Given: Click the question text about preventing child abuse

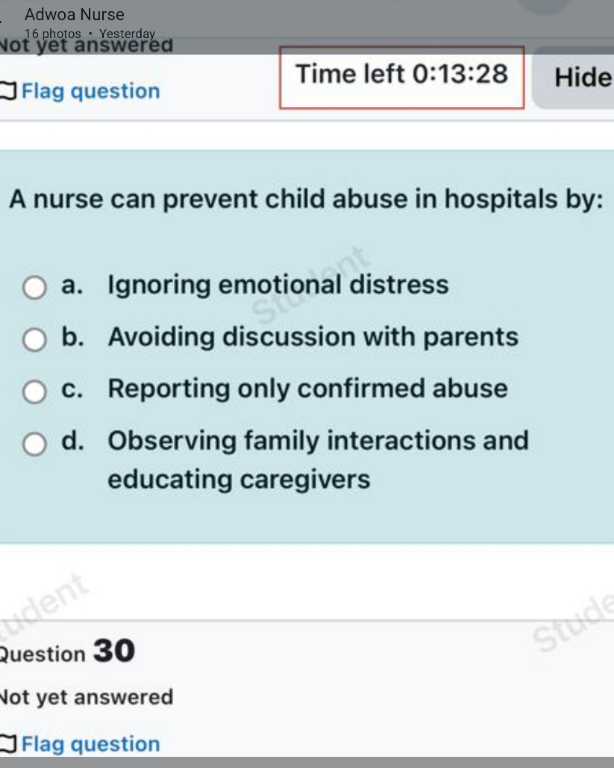Looking at the screenshot, I should (306, 199).
